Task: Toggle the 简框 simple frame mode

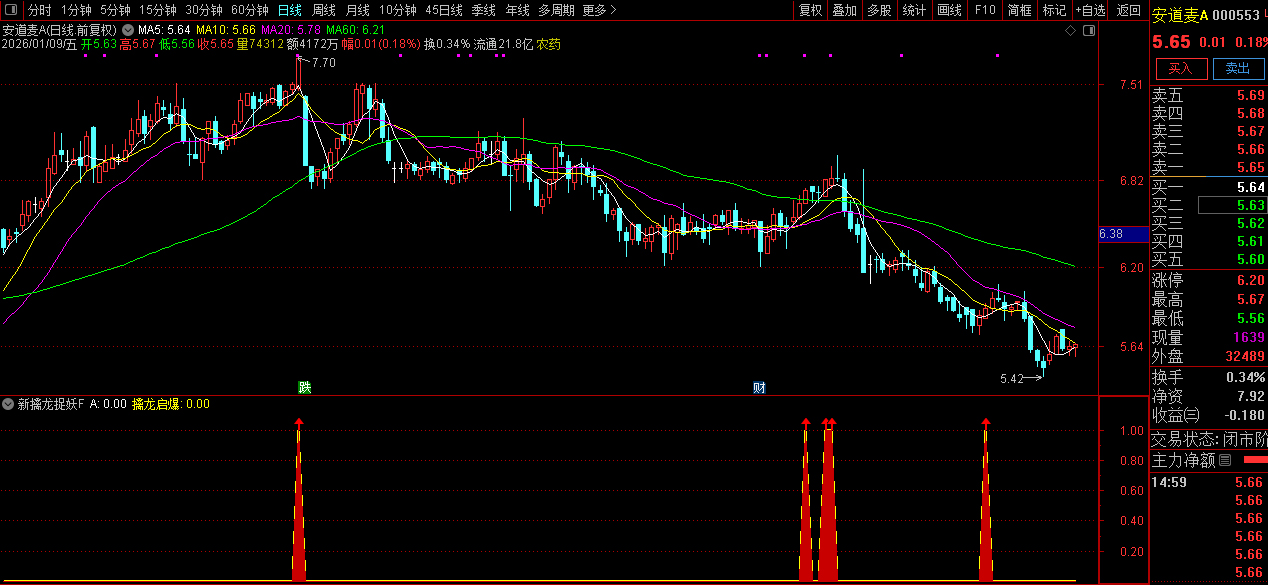Action: pyautogui.click(x=1020, y=10)
